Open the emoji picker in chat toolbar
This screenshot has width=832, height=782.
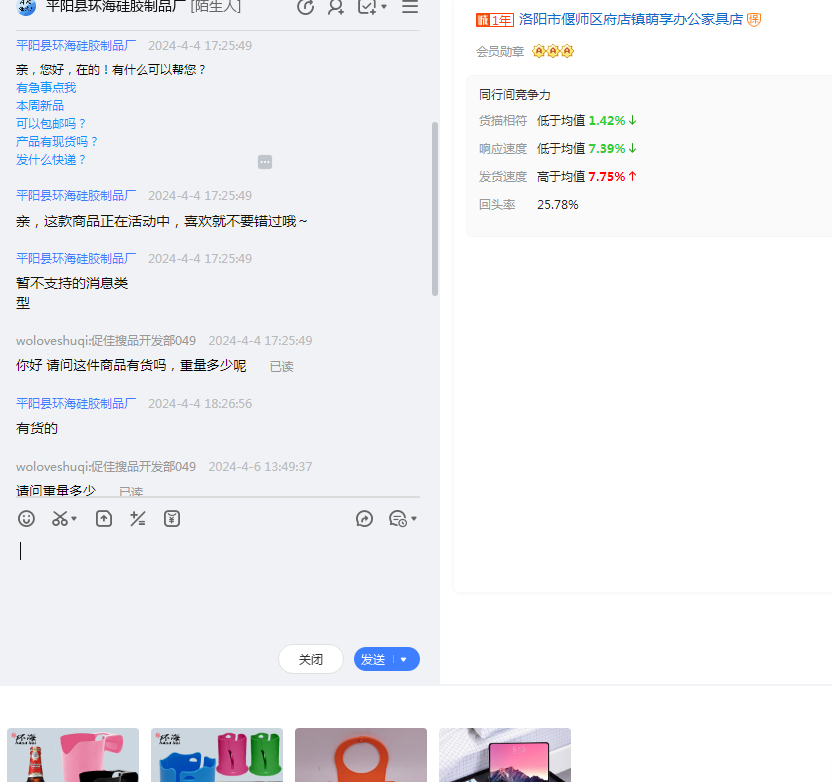coord(27,518)
